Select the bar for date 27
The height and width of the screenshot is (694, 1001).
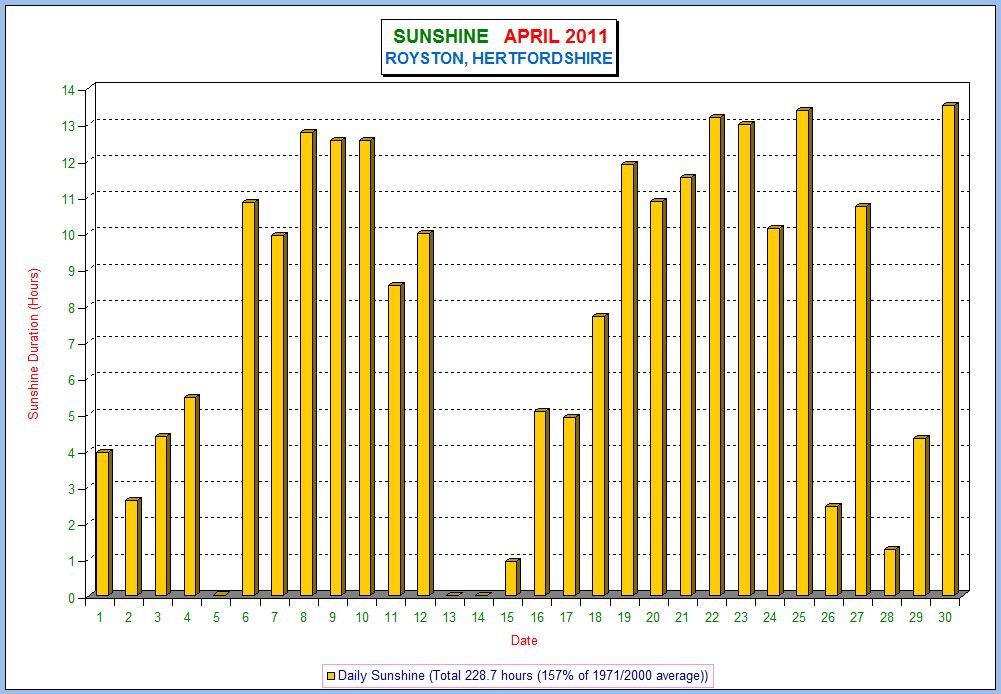[x=862, y=400]
